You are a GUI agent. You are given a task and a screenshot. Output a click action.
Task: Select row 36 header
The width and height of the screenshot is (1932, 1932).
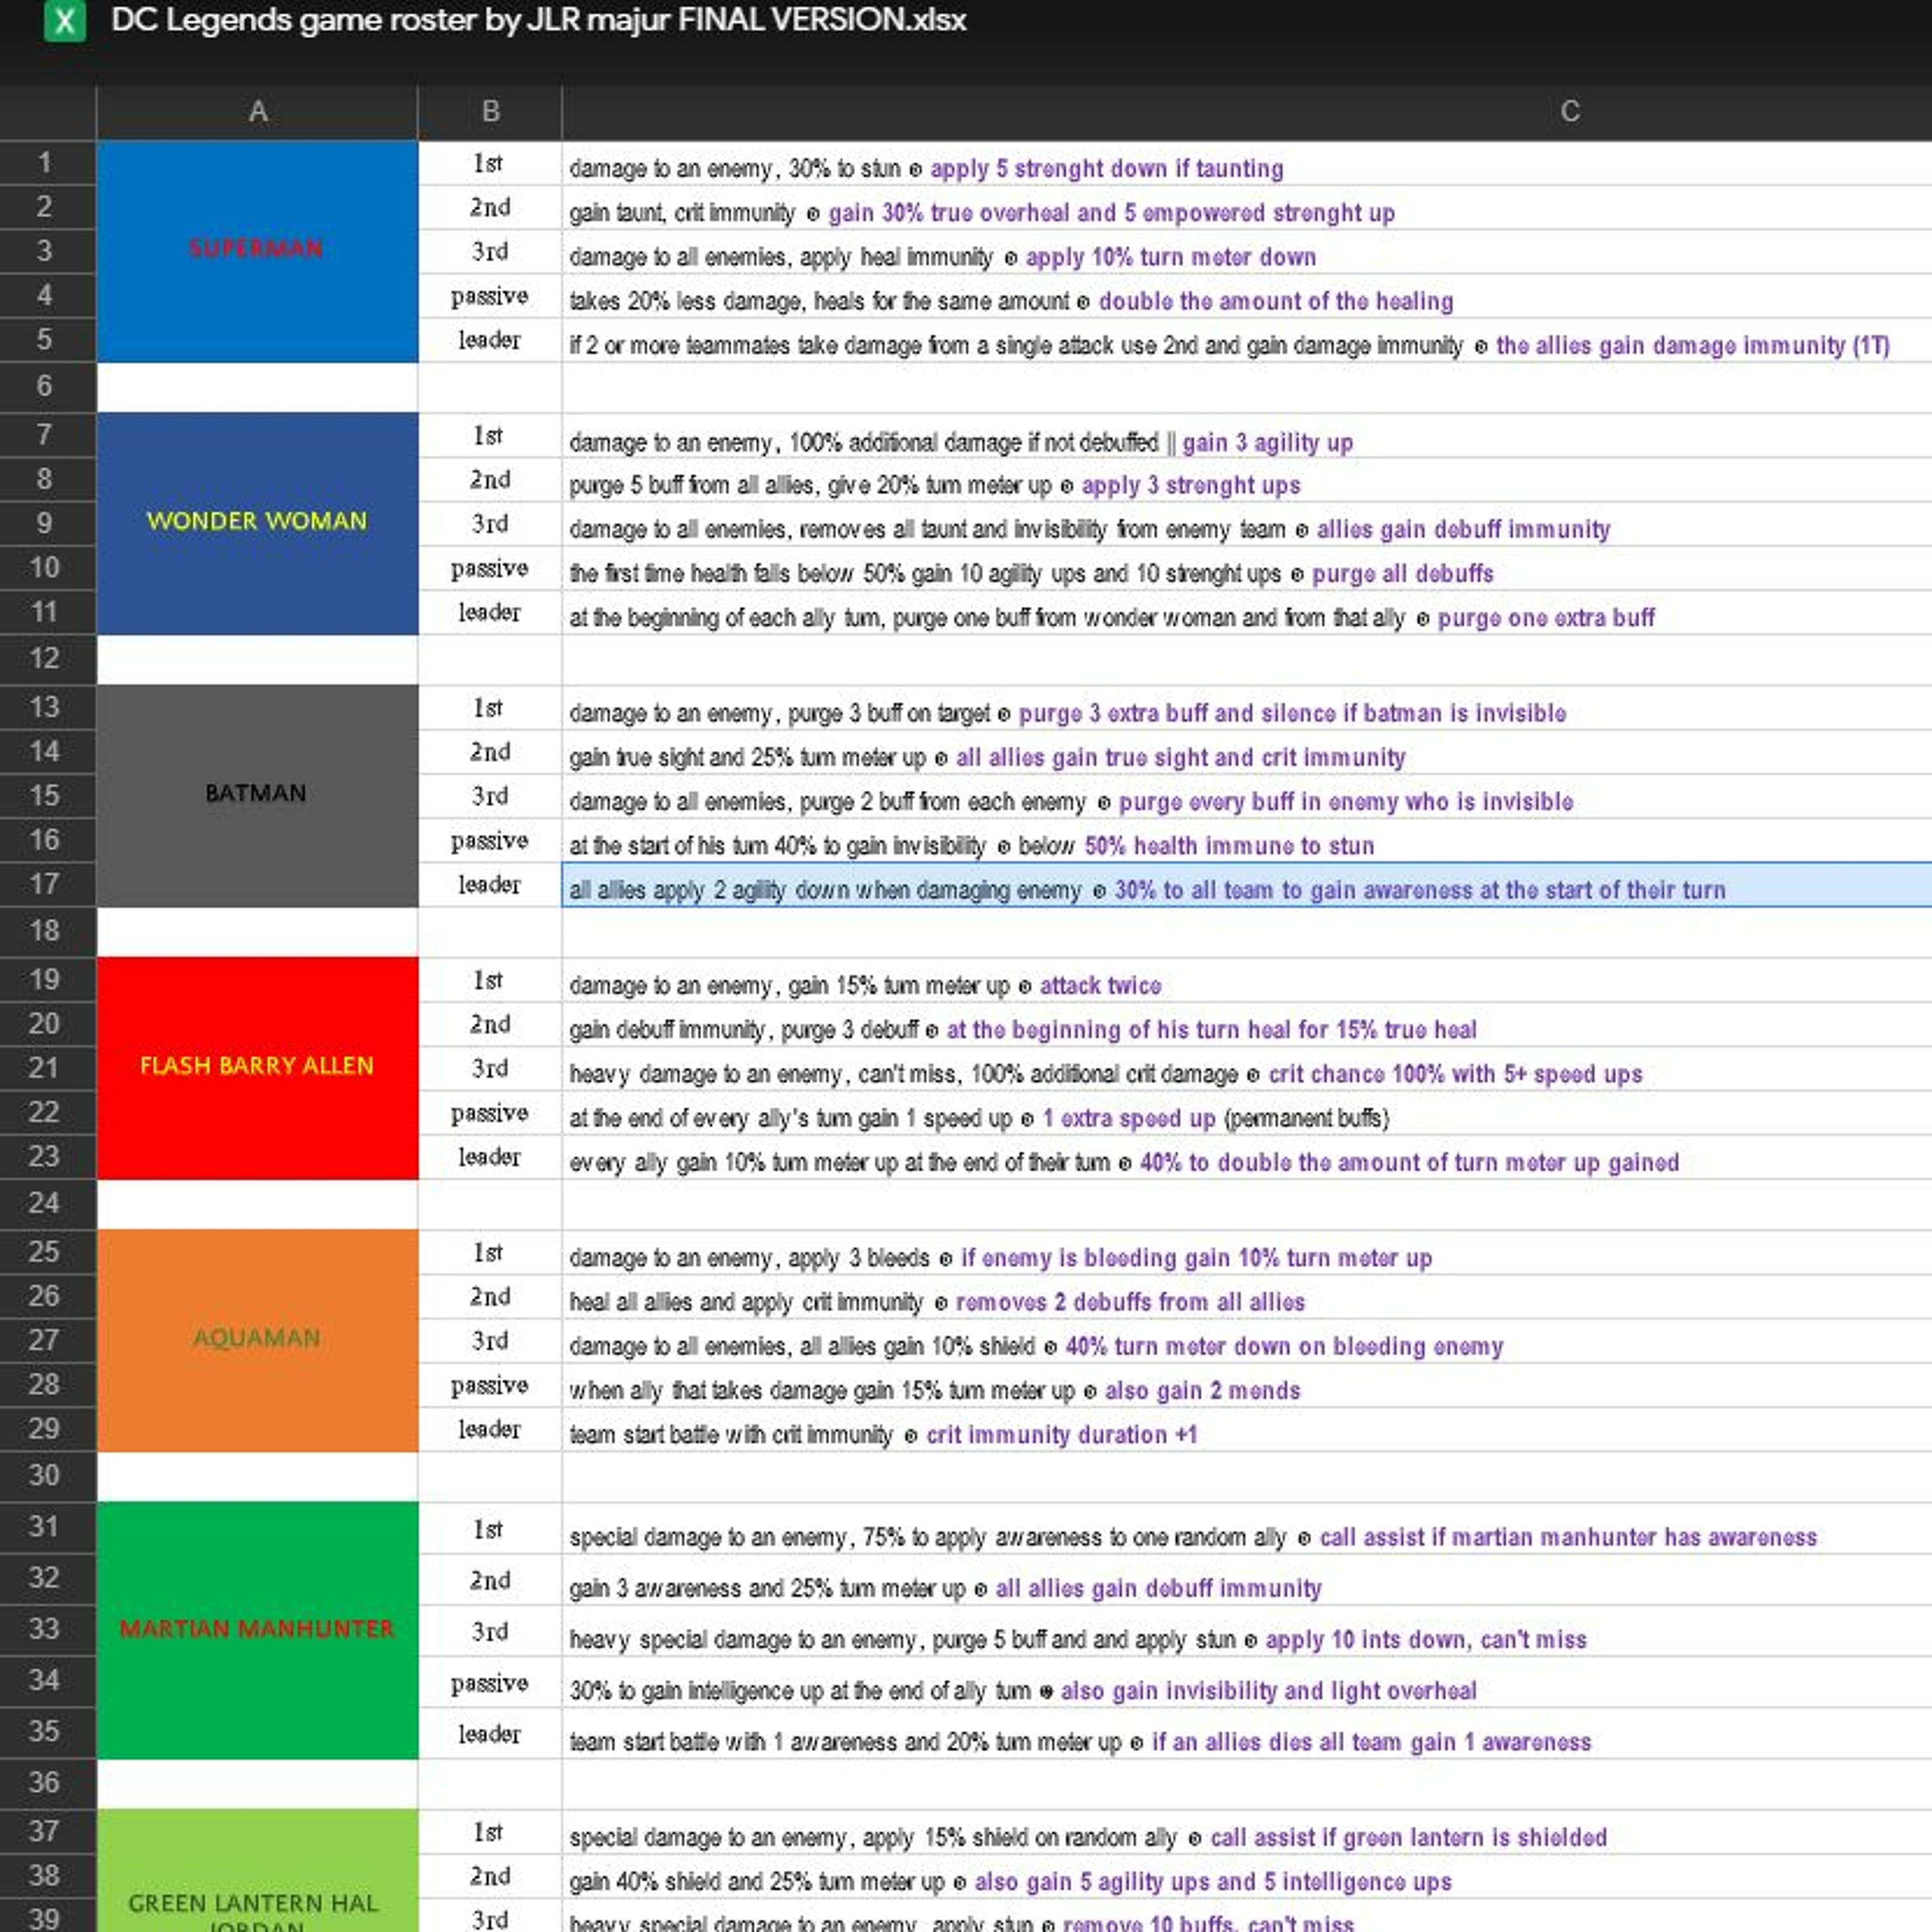pyautogui.click(x=47, y=1783)
